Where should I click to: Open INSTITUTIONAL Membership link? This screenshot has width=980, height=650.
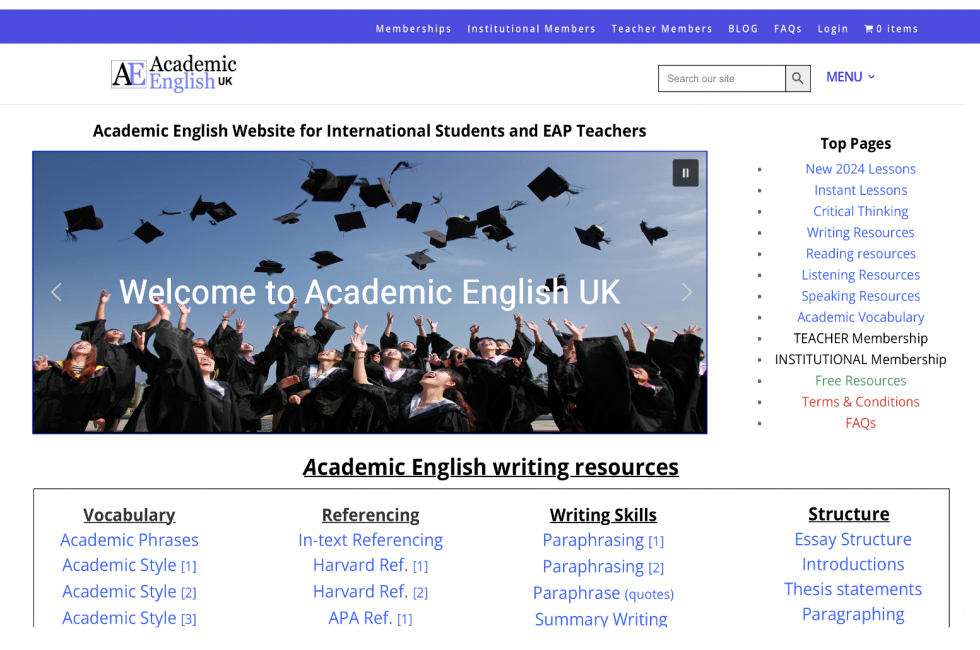pos(860,359)
